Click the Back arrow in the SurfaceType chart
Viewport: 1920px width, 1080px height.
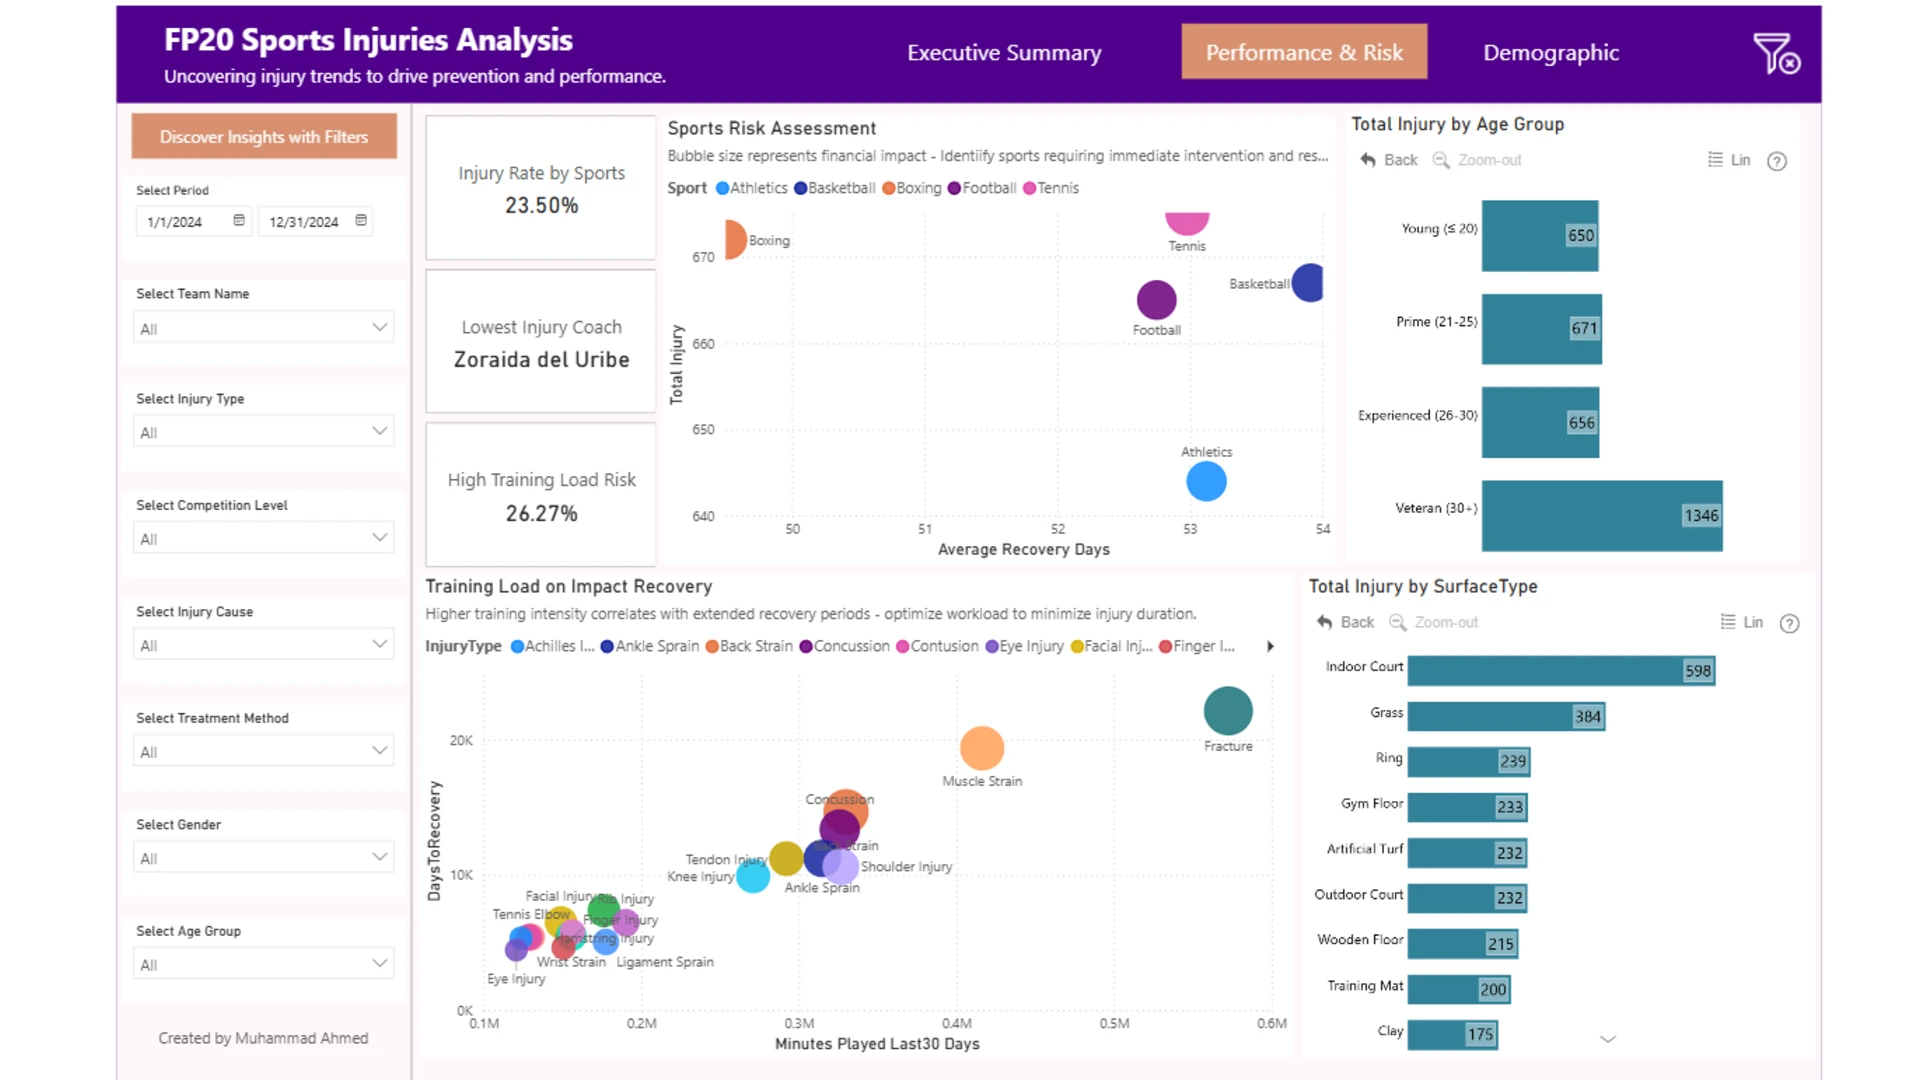pyautogui.click(x=1325, y=622)
